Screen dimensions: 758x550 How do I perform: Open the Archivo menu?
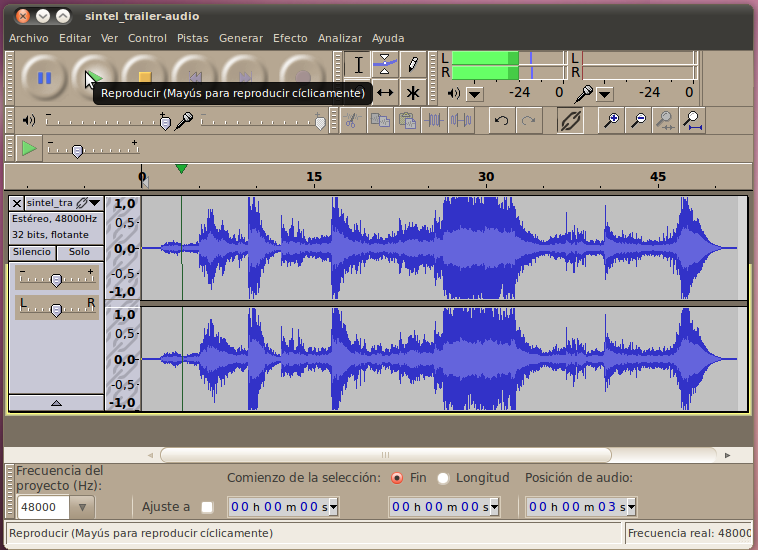pyautogui.click(x=29, y=38)
